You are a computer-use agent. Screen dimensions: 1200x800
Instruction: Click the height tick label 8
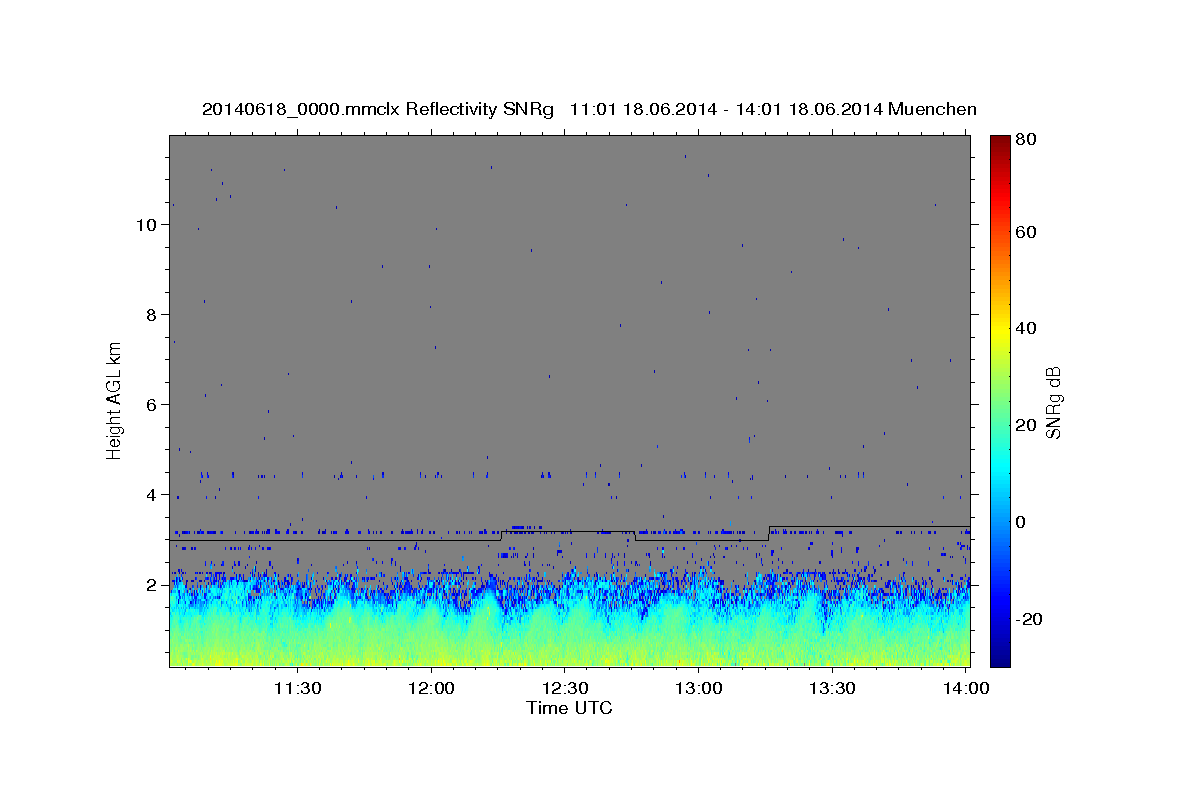151,315
